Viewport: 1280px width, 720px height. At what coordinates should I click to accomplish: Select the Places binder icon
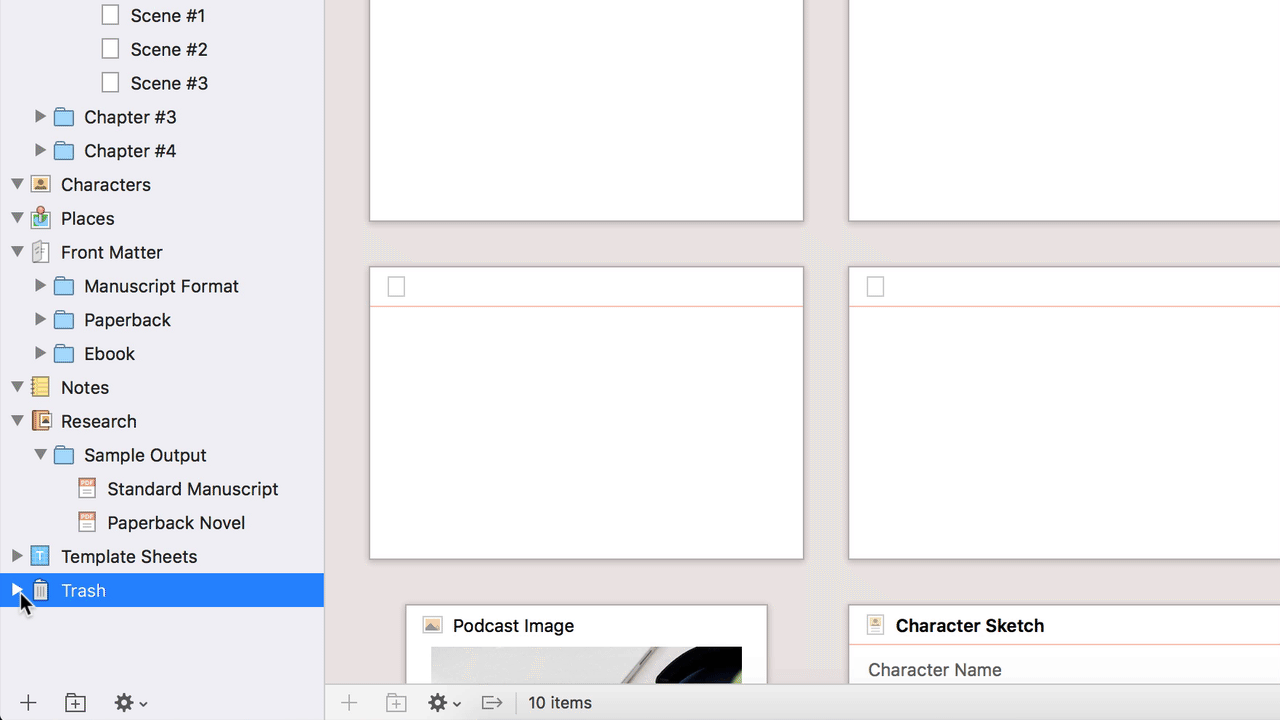40,218
